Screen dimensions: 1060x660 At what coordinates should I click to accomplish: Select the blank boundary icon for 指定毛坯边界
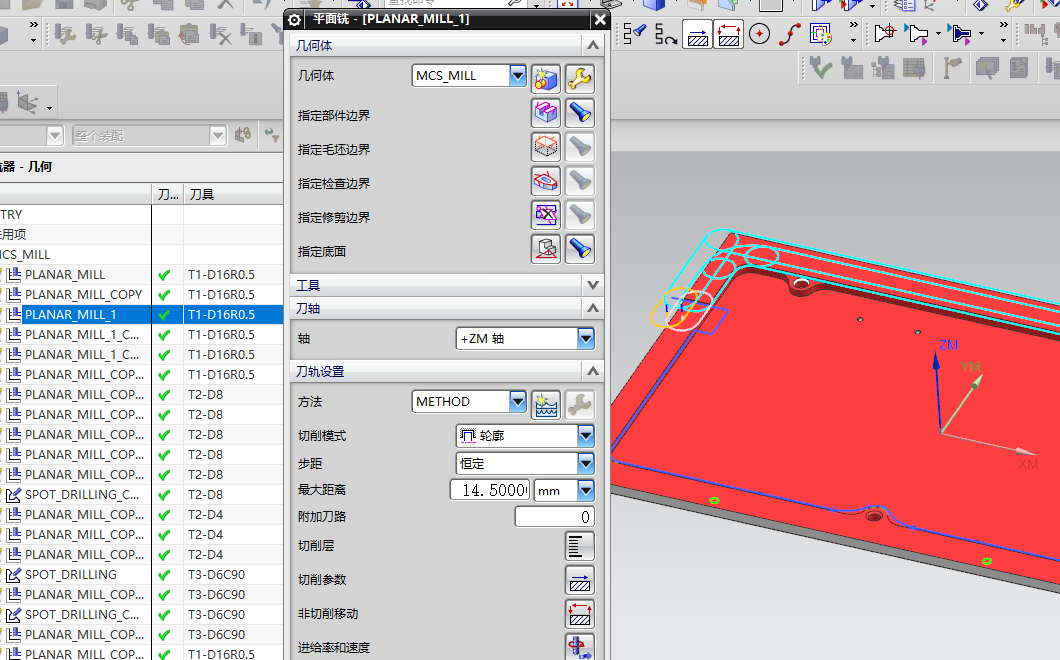point(546,147)
